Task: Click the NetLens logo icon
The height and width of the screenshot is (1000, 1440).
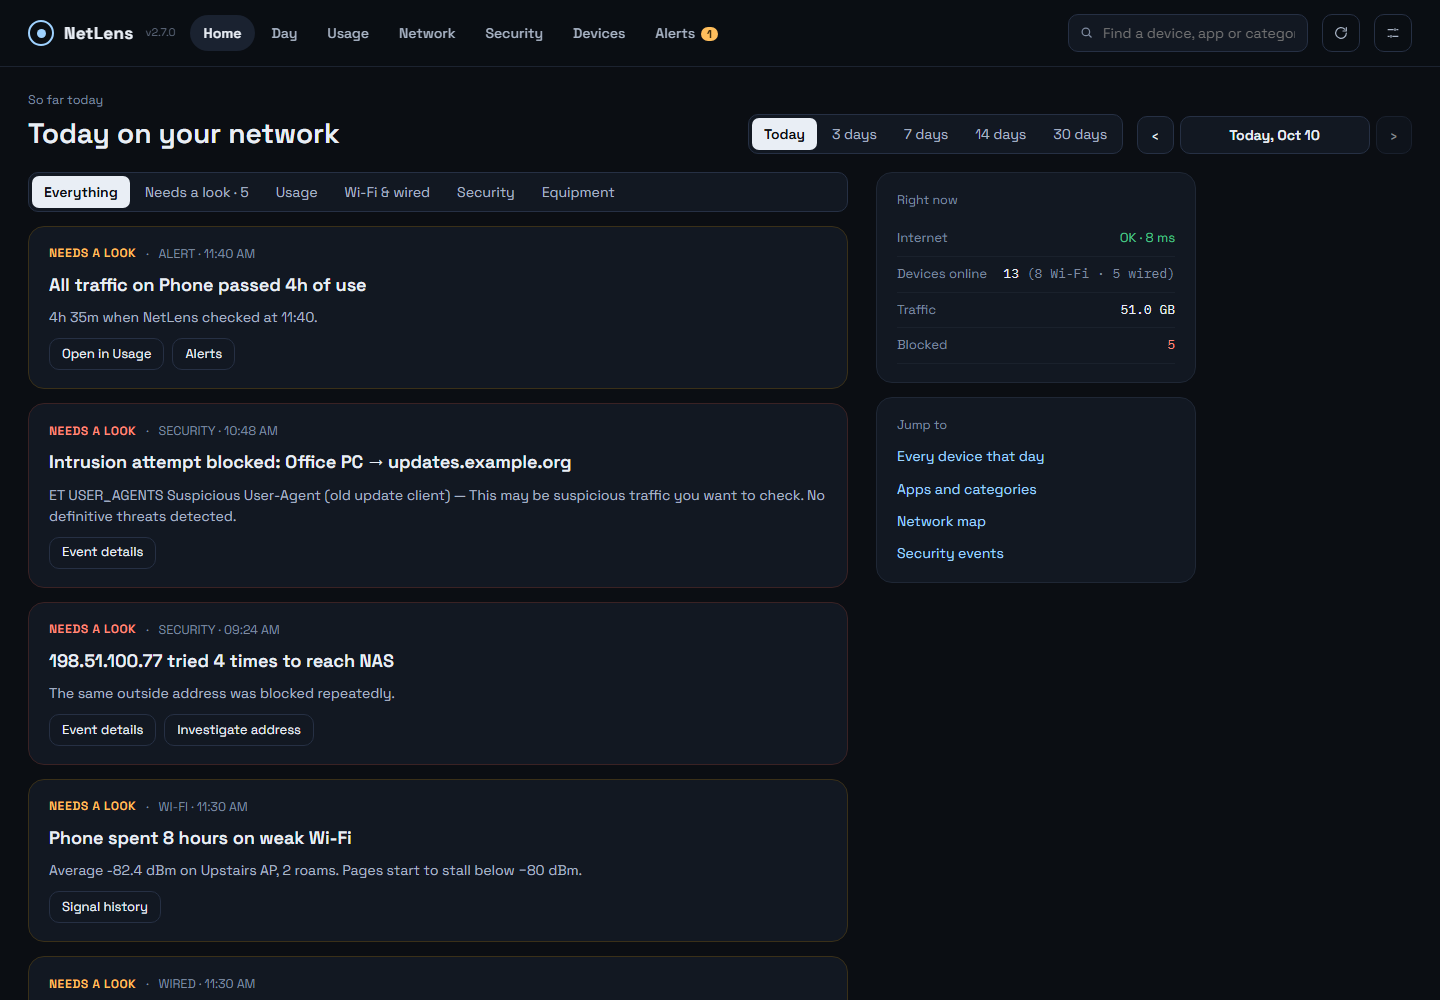Action: tap(41, 33)
